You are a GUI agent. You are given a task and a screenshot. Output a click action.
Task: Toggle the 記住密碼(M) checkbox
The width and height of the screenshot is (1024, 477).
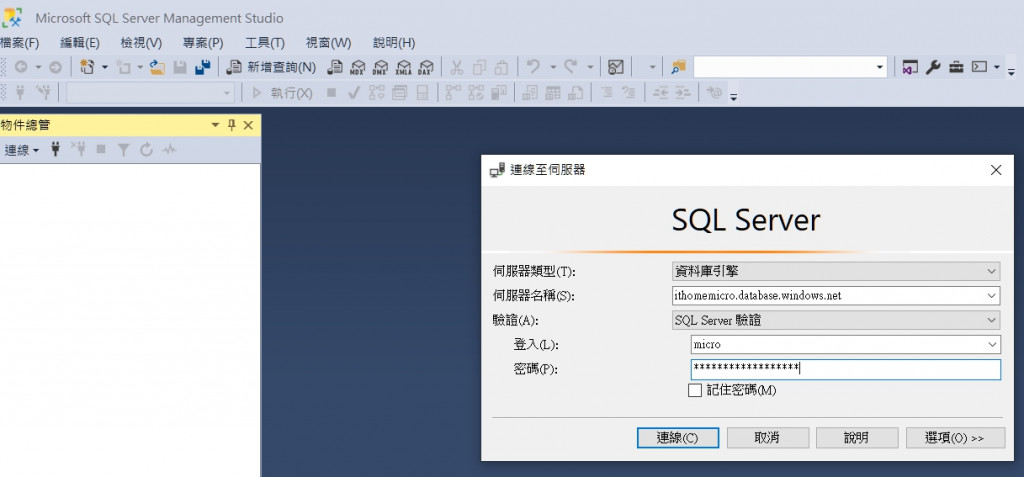click(x=695, y=390)
